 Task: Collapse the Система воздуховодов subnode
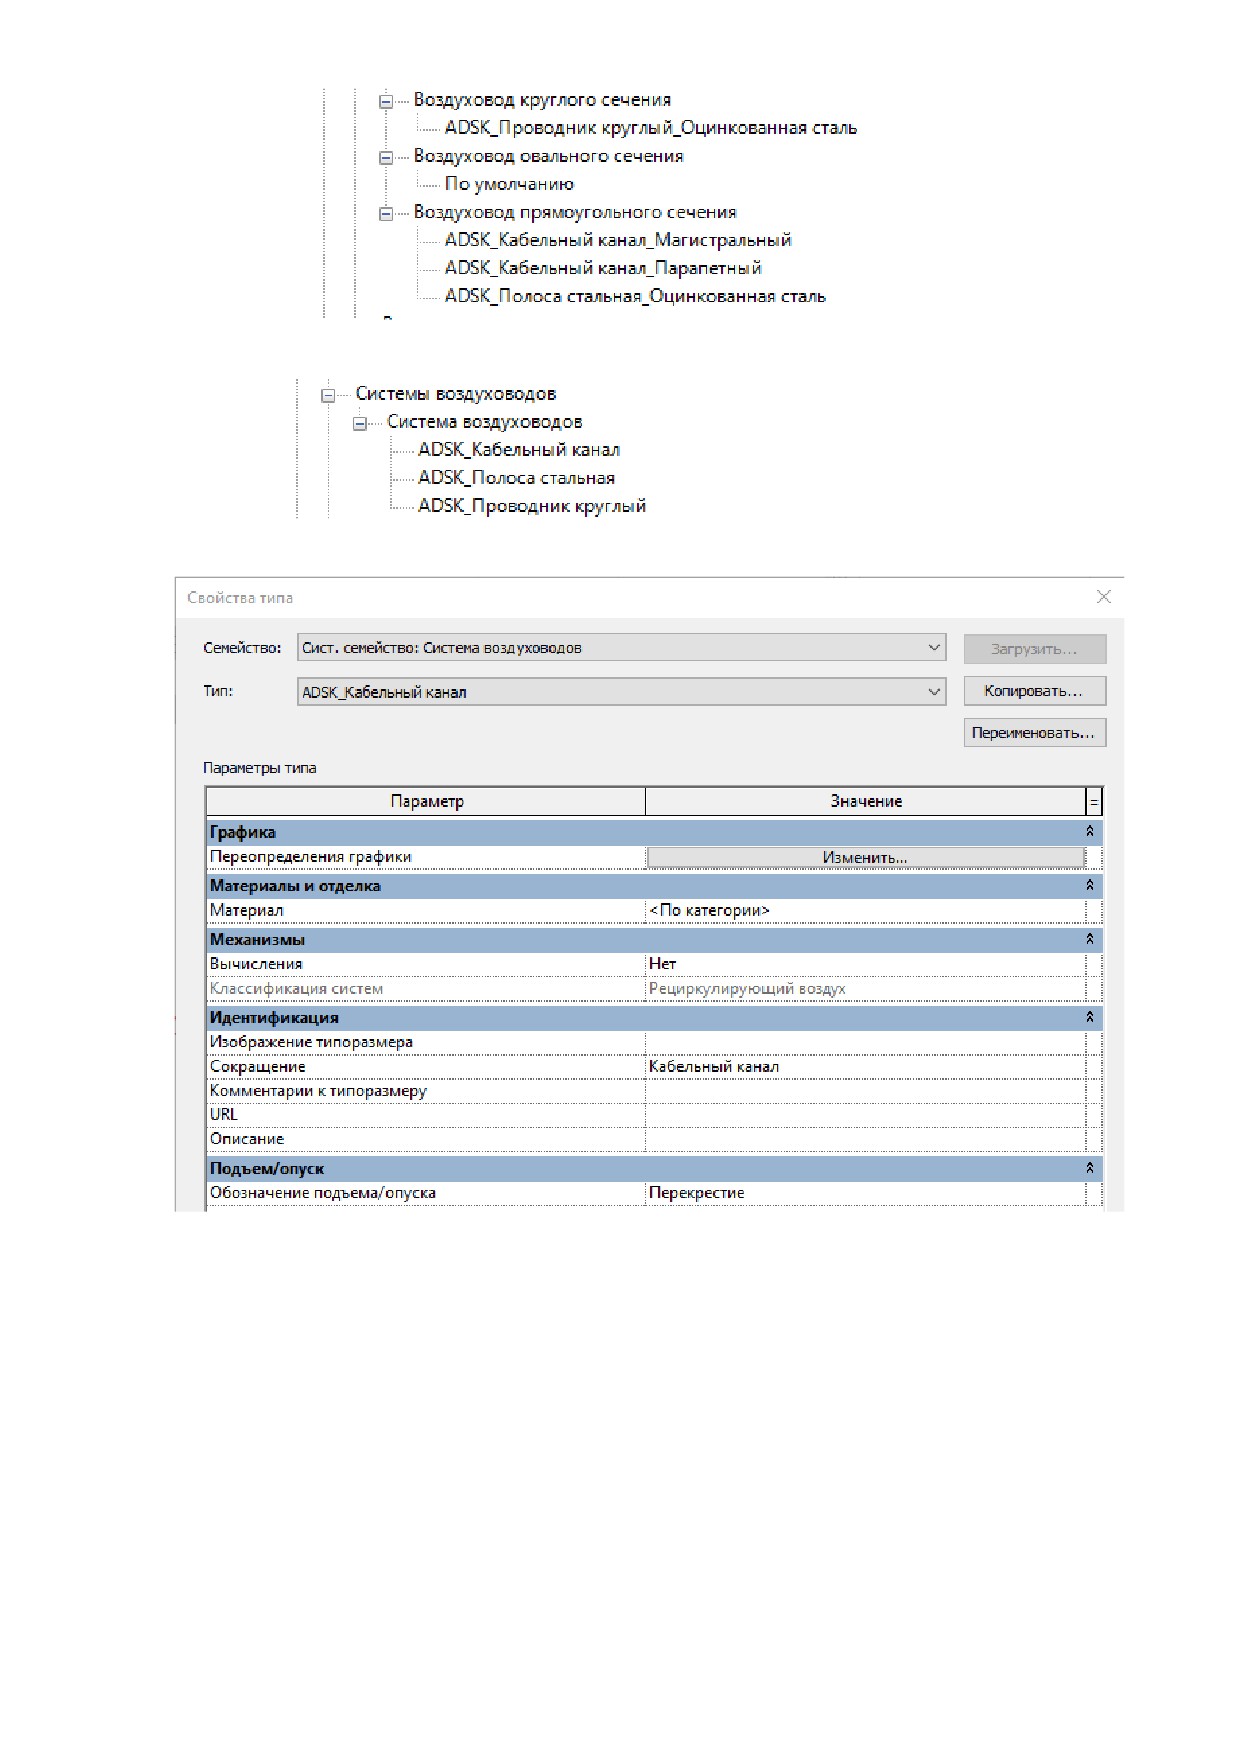359,424
